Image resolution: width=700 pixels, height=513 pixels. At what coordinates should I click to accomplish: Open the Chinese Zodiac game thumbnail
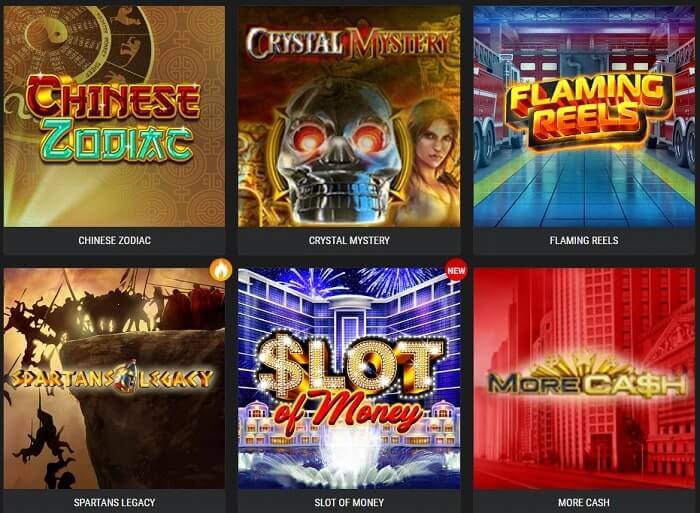[x=114, y=116]
